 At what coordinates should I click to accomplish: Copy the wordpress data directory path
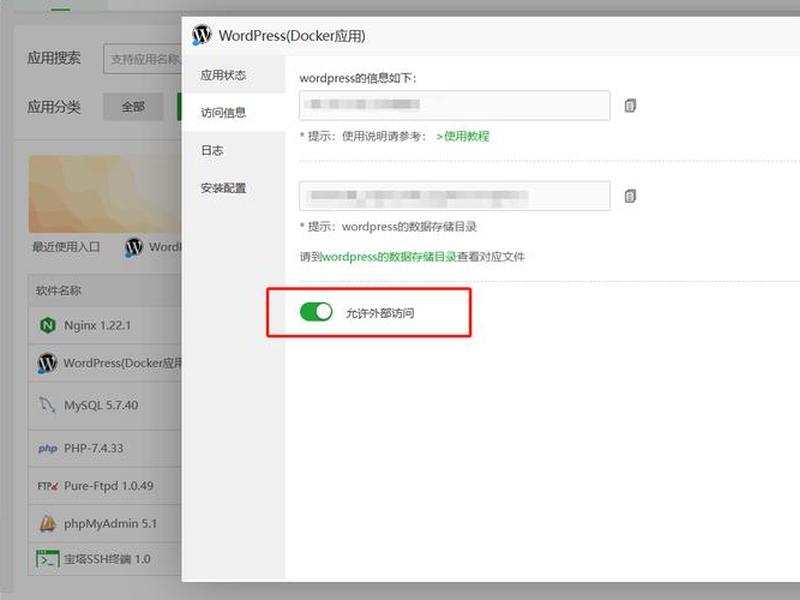pos(630,196)
